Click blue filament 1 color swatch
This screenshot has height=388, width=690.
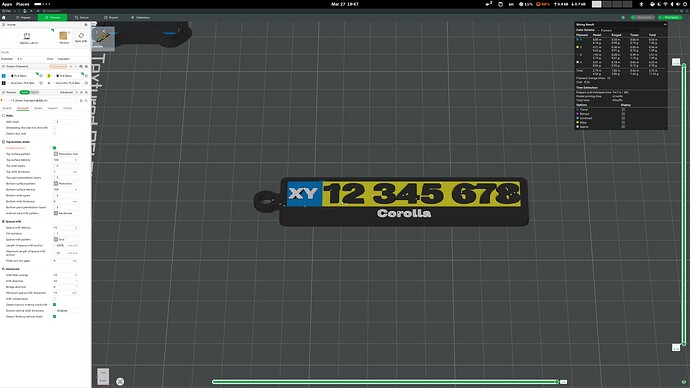(4, 76)
